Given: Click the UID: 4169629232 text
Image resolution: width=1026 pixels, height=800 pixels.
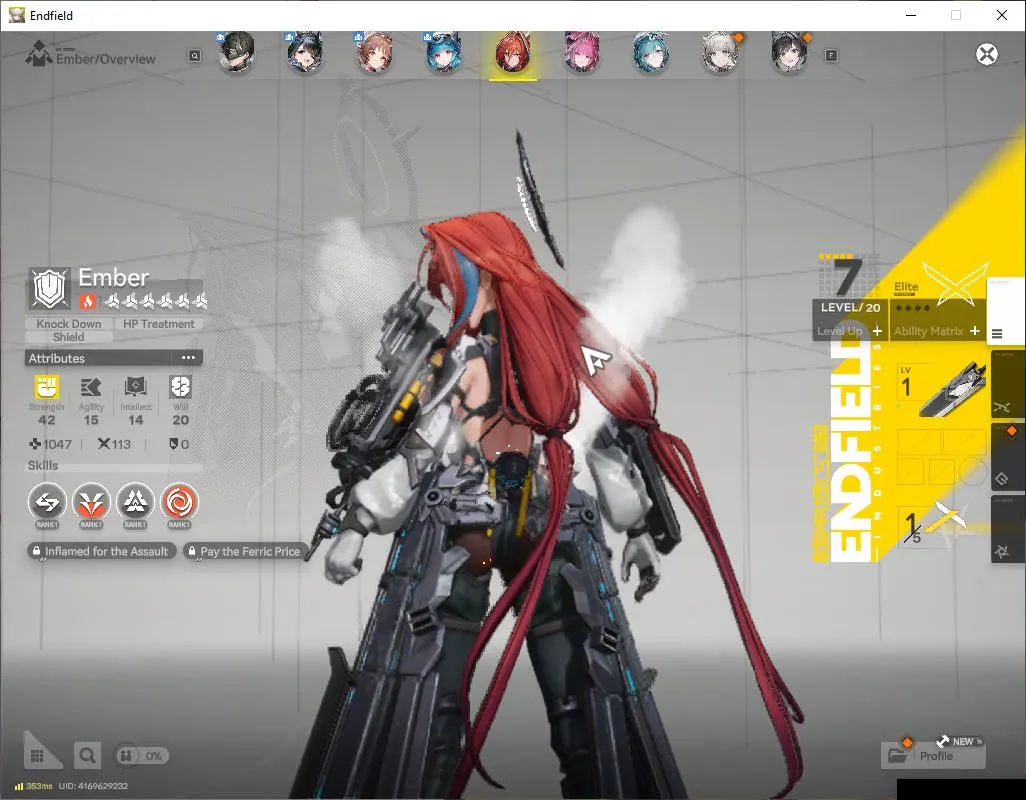Looking at the screenshot, I should pos(93,786).
